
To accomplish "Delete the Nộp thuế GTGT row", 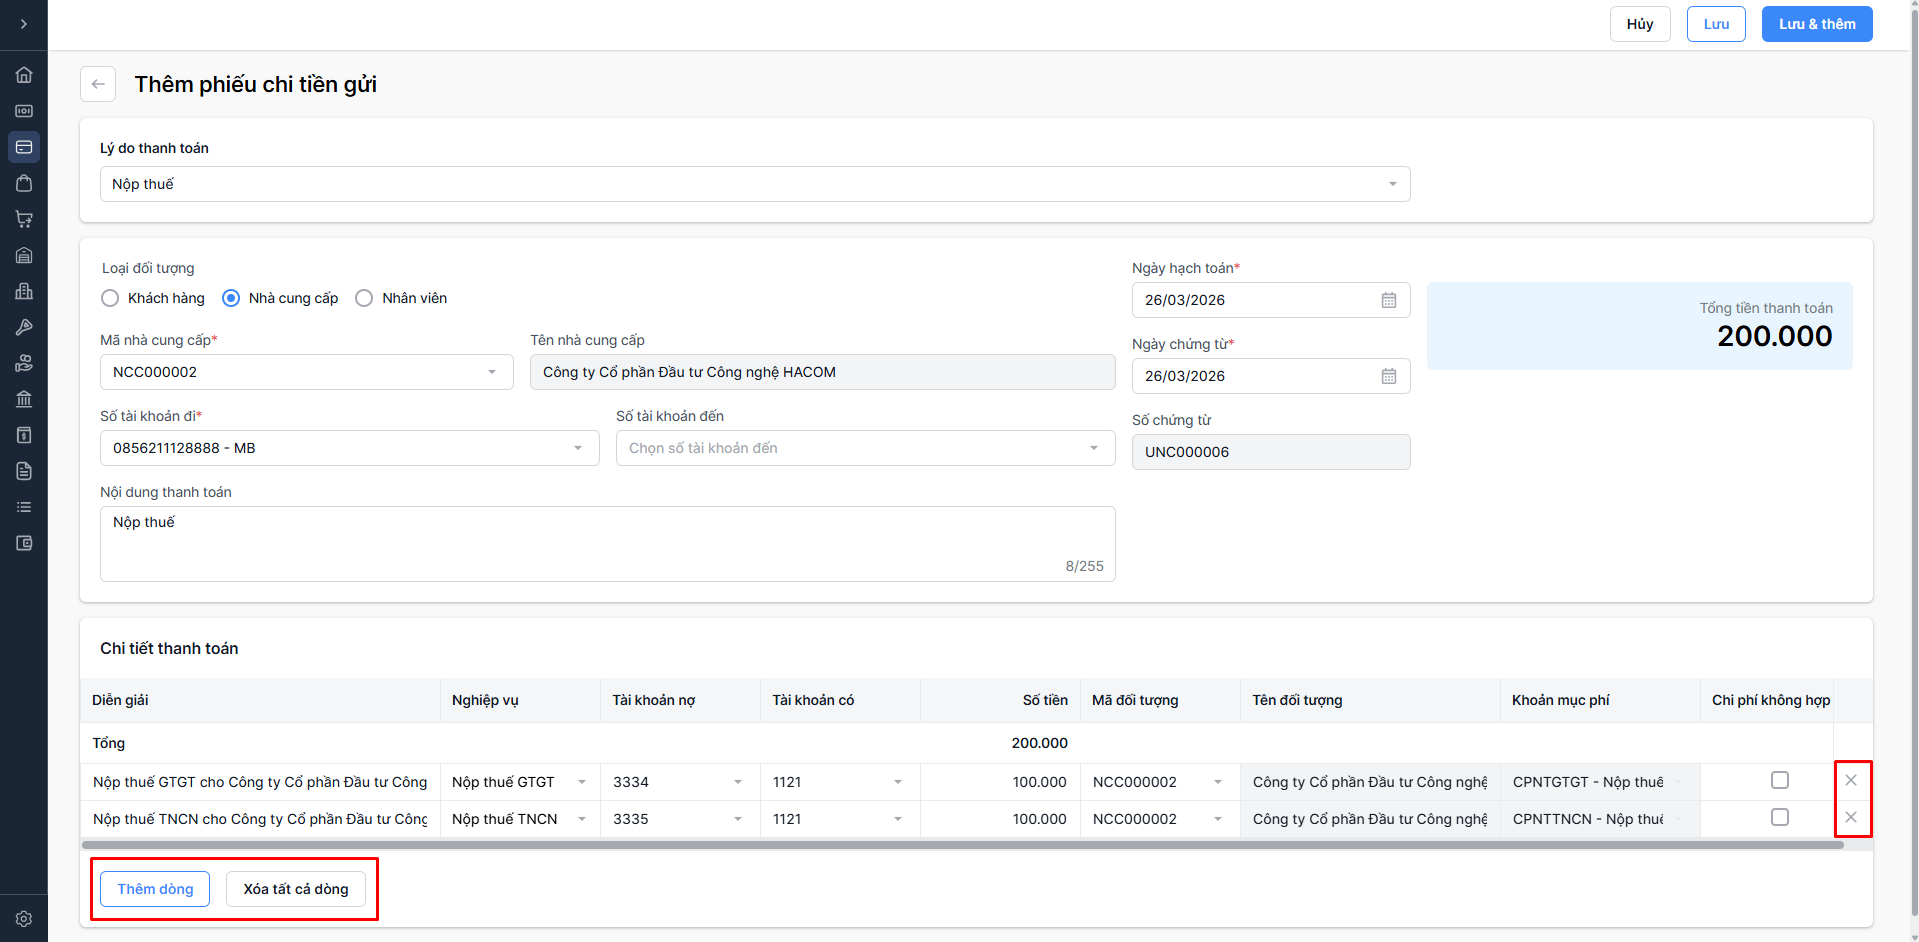I will 1851,780.
